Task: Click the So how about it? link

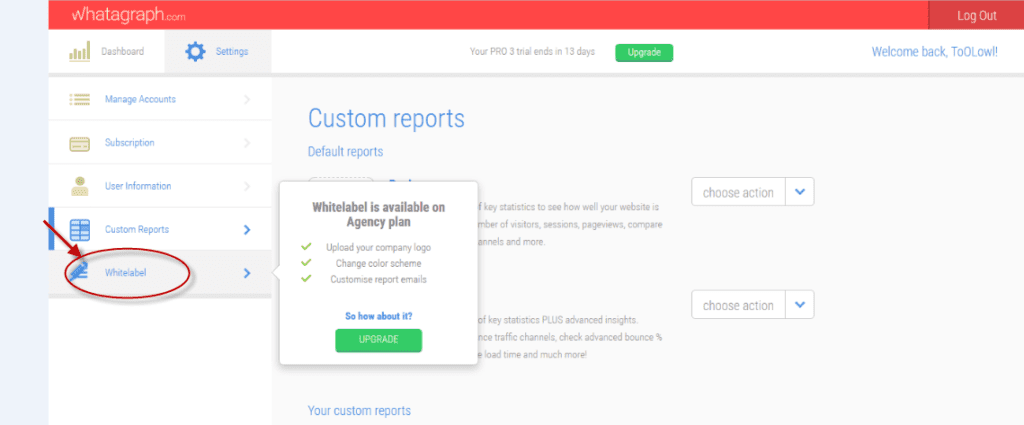Action: pos(379,316)
